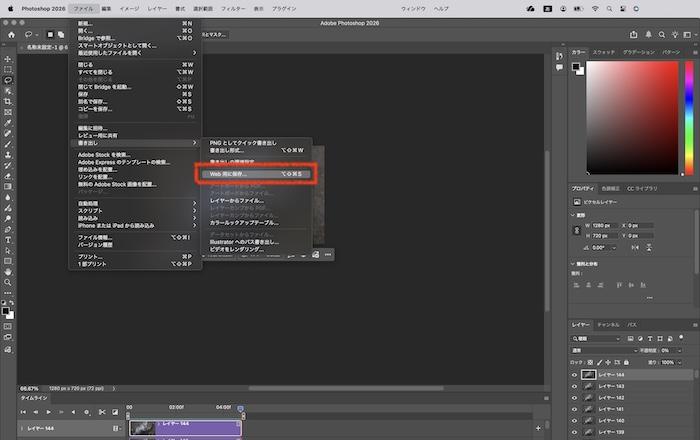Image resolution: width=700 pixels, height=440 pixels.
Task: Open timeline settings gear icon
Action: [x=87, y=412]
